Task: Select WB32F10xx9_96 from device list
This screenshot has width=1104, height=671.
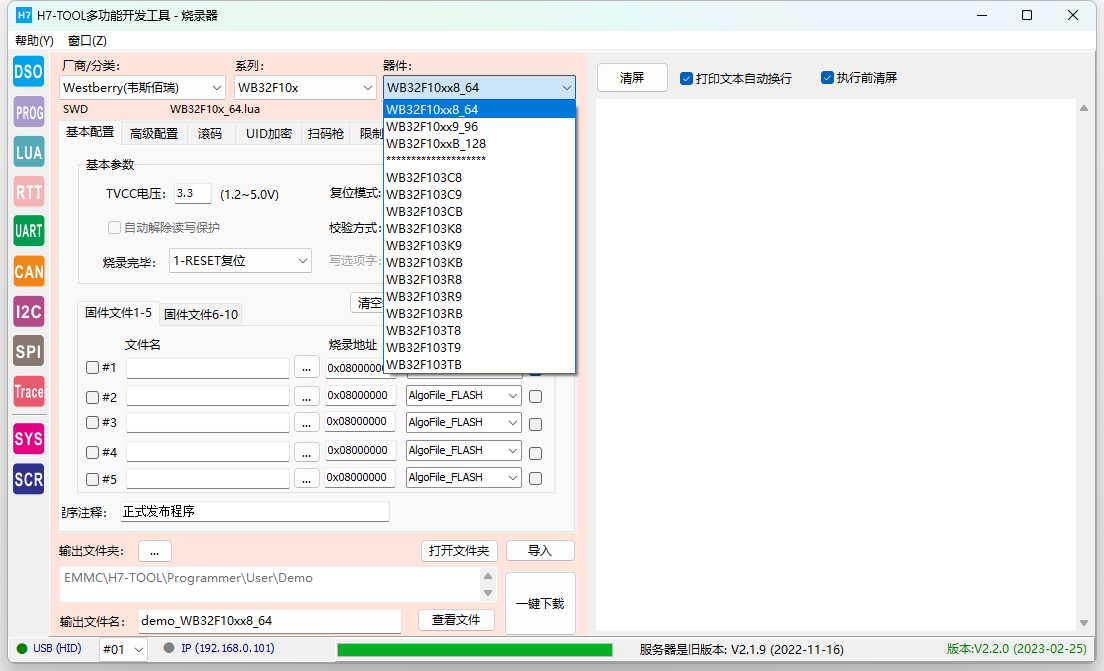Action: click(x=479, y=127)
